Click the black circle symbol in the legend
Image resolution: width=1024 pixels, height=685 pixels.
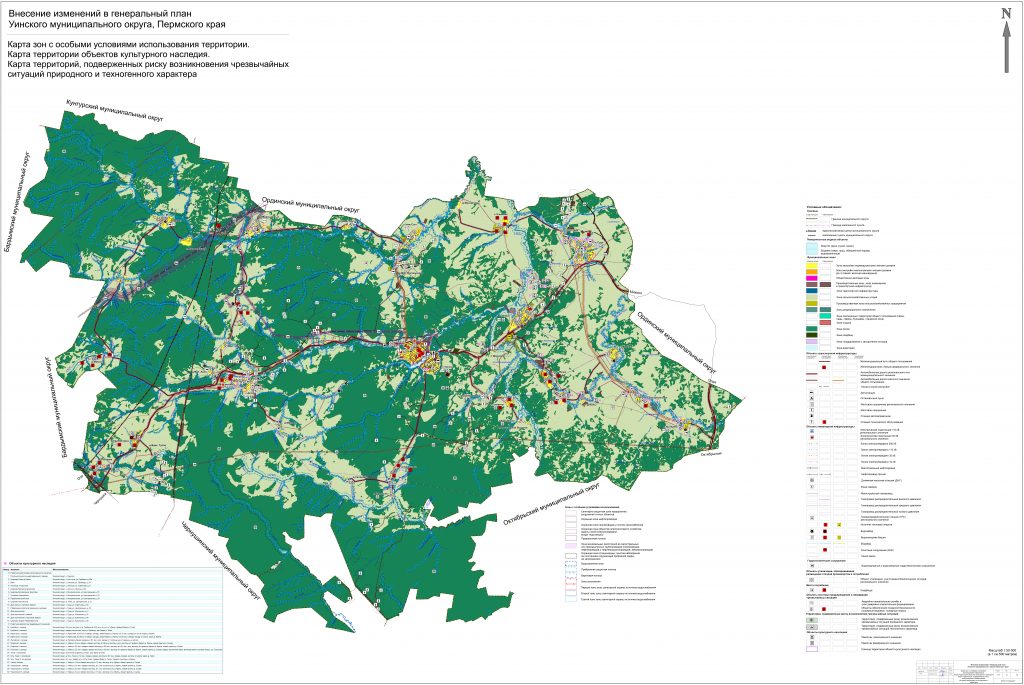pos(812,532)
